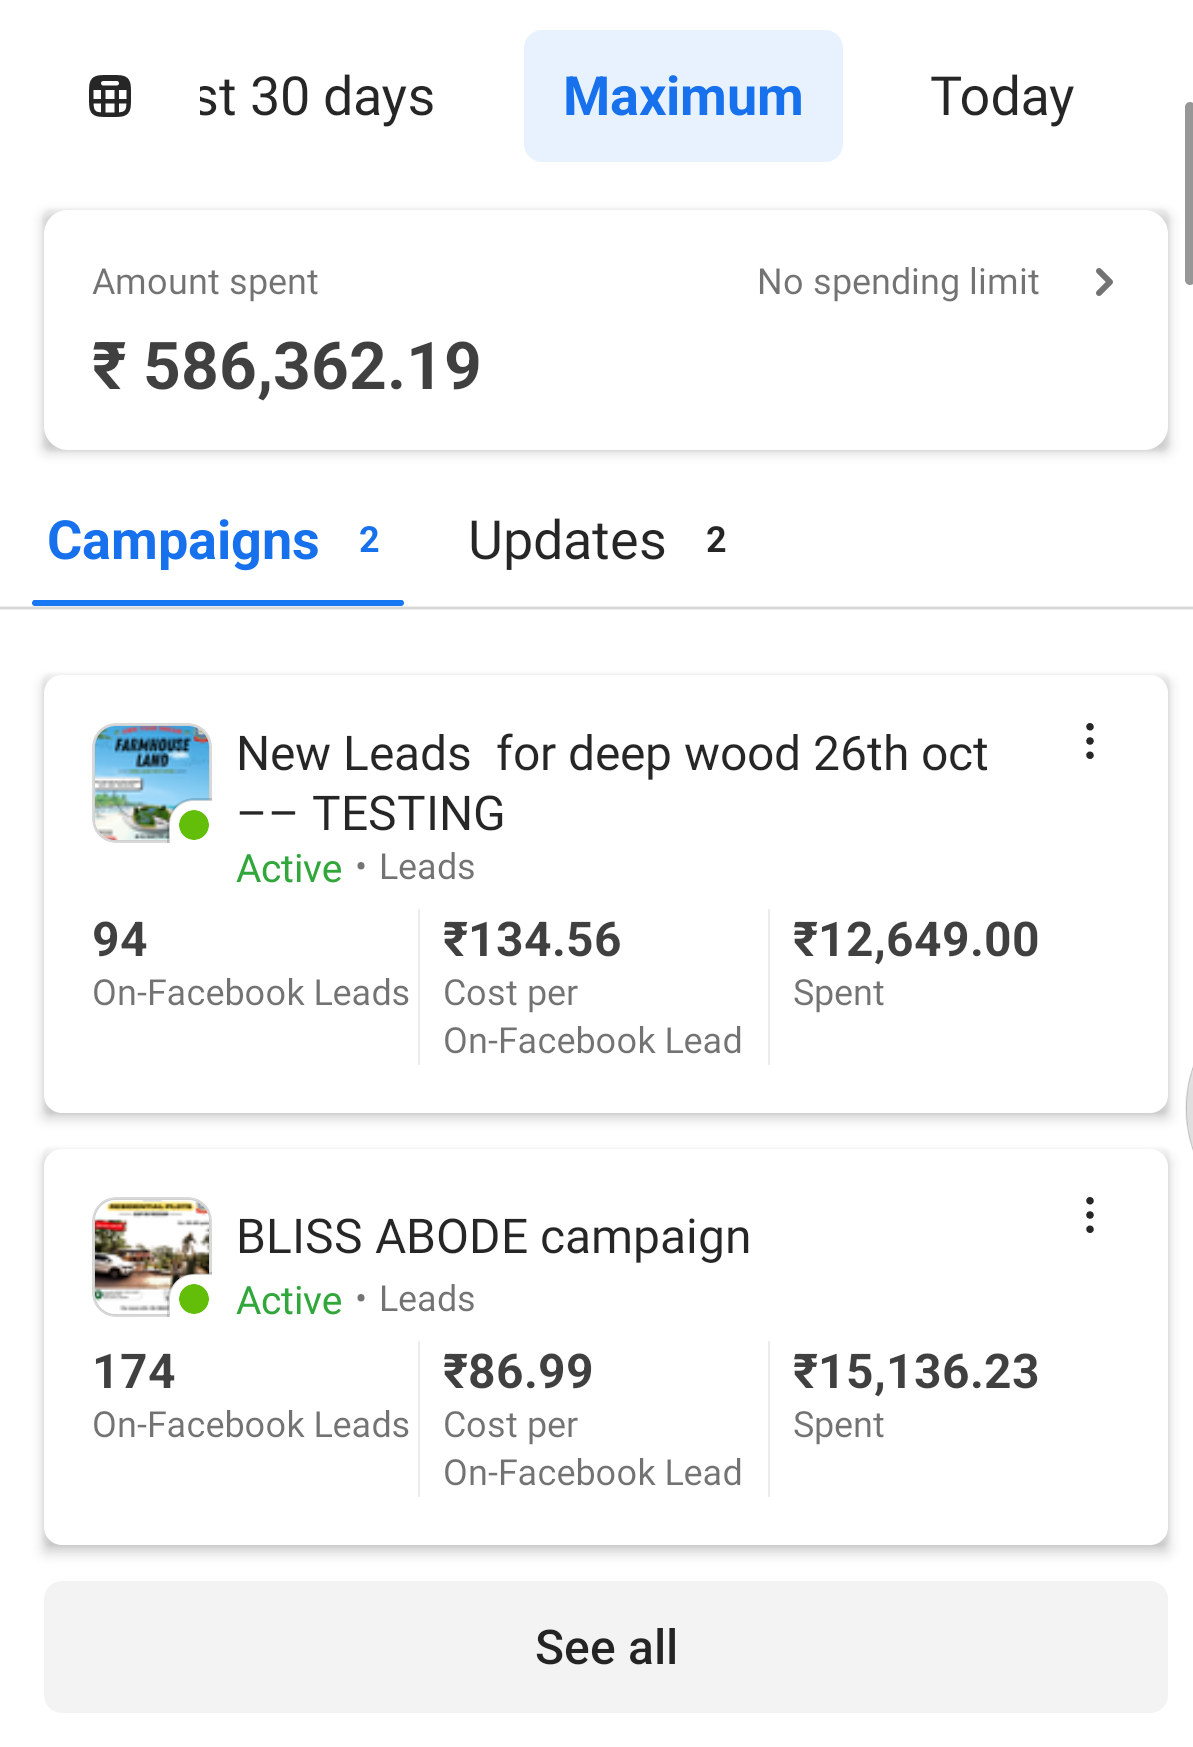Click the BLISS ABODE campaign thumbnail
Screen dimensions: 1193x1747
pyautogui.click(x=151, y=1256)
